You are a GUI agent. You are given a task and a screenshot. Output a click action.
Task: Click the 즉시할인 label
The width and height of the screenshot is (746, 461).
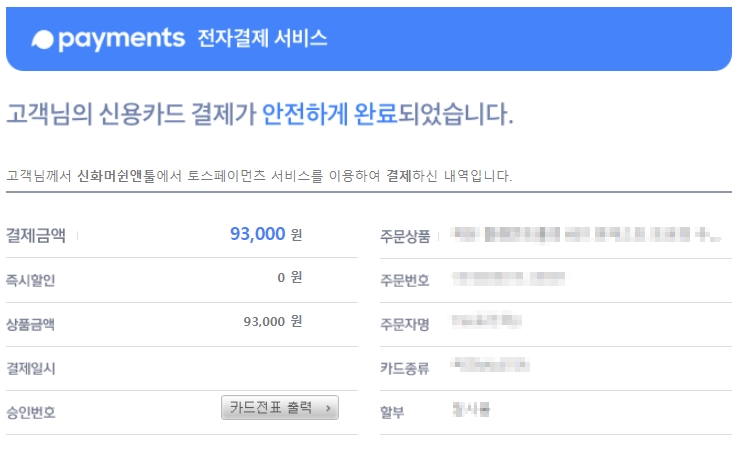[30, 280]
